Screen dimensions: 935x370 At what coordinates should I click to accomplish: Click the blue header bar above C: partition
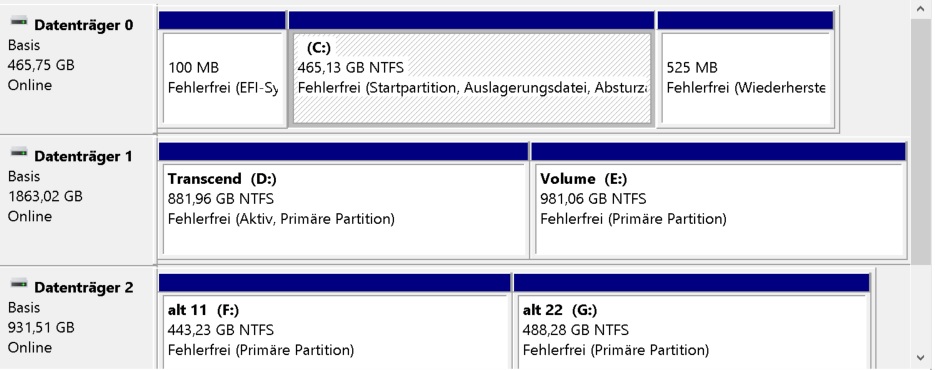[472, 20]
